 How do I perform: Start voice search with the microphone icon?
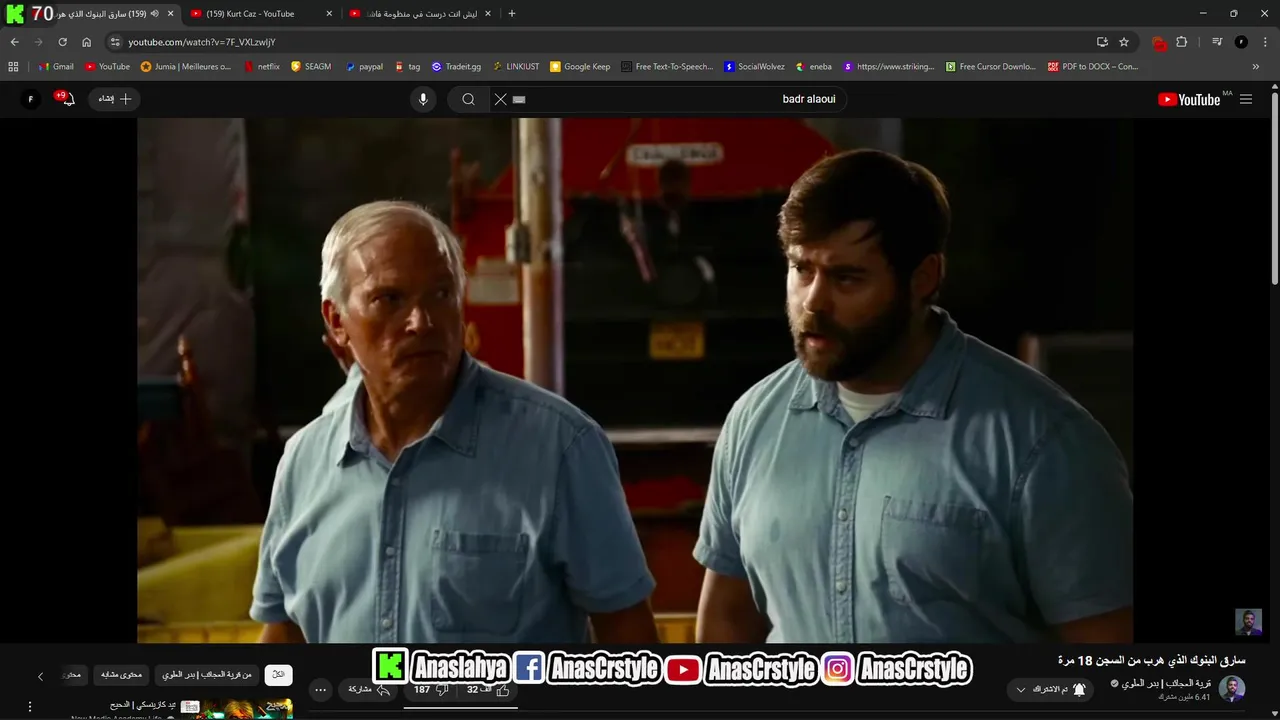point(423,99)
